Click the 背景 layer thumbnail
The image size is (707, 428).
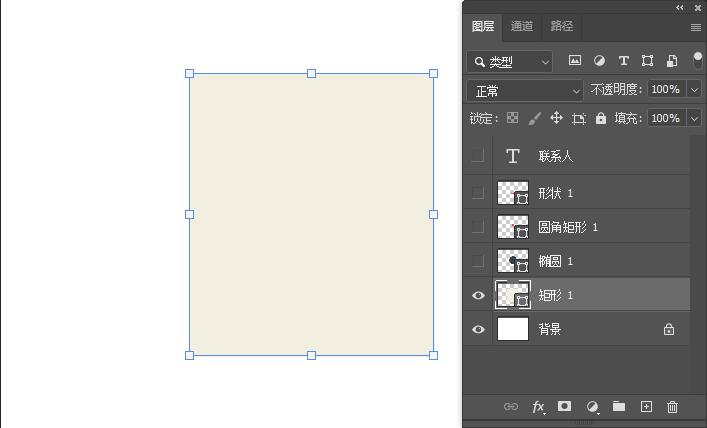513,329
